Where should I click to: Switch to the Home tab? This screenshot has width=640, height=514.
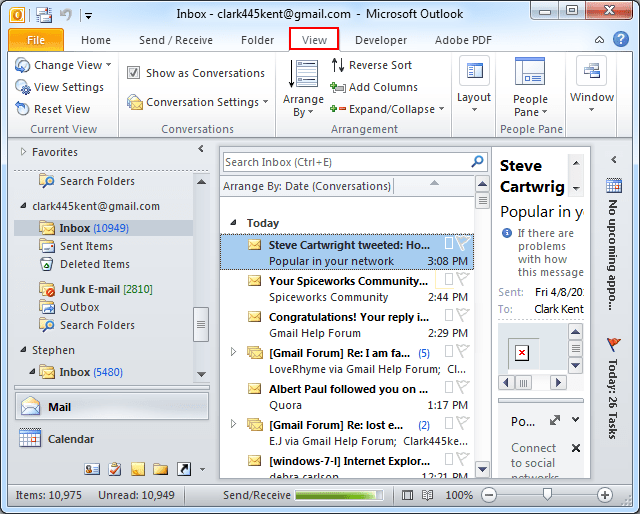point(96,40)
